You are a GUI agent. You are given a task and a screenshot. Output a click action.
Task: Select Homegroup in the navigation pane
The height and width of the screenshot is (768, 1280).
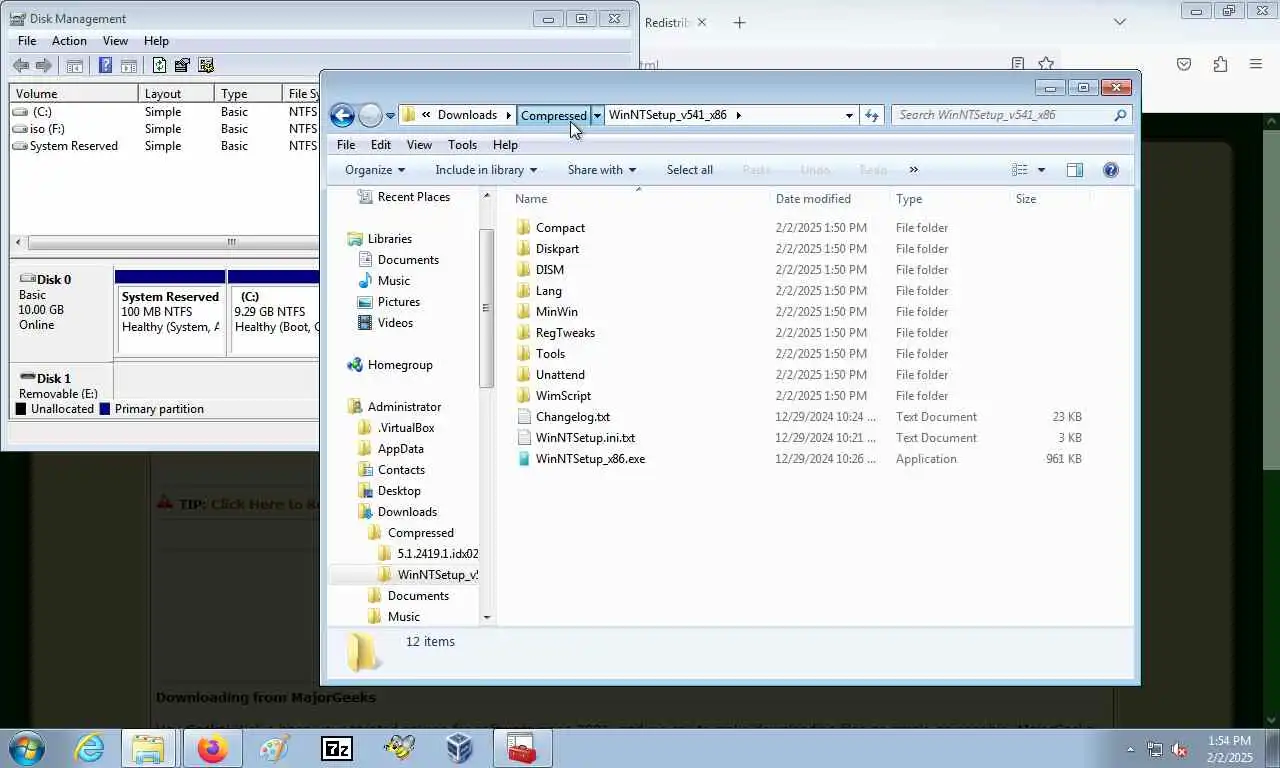400,365
